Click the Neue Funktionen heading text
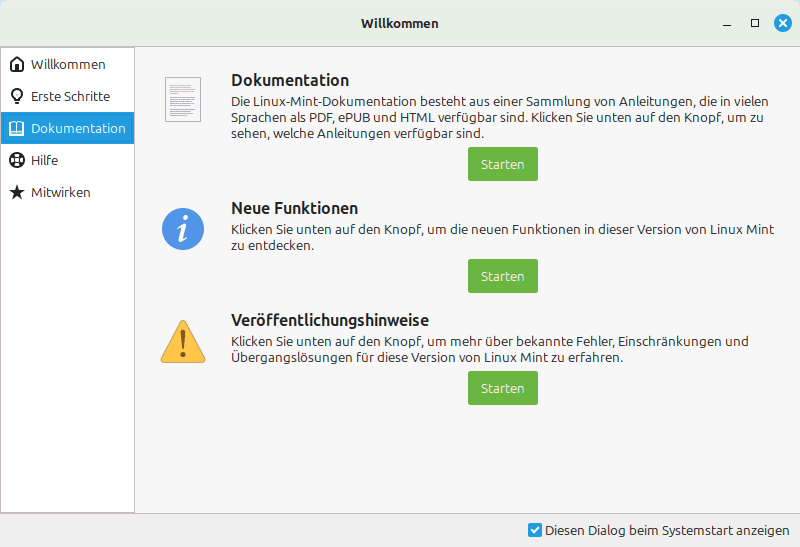800x547 pixels. (x=294, y=208)
